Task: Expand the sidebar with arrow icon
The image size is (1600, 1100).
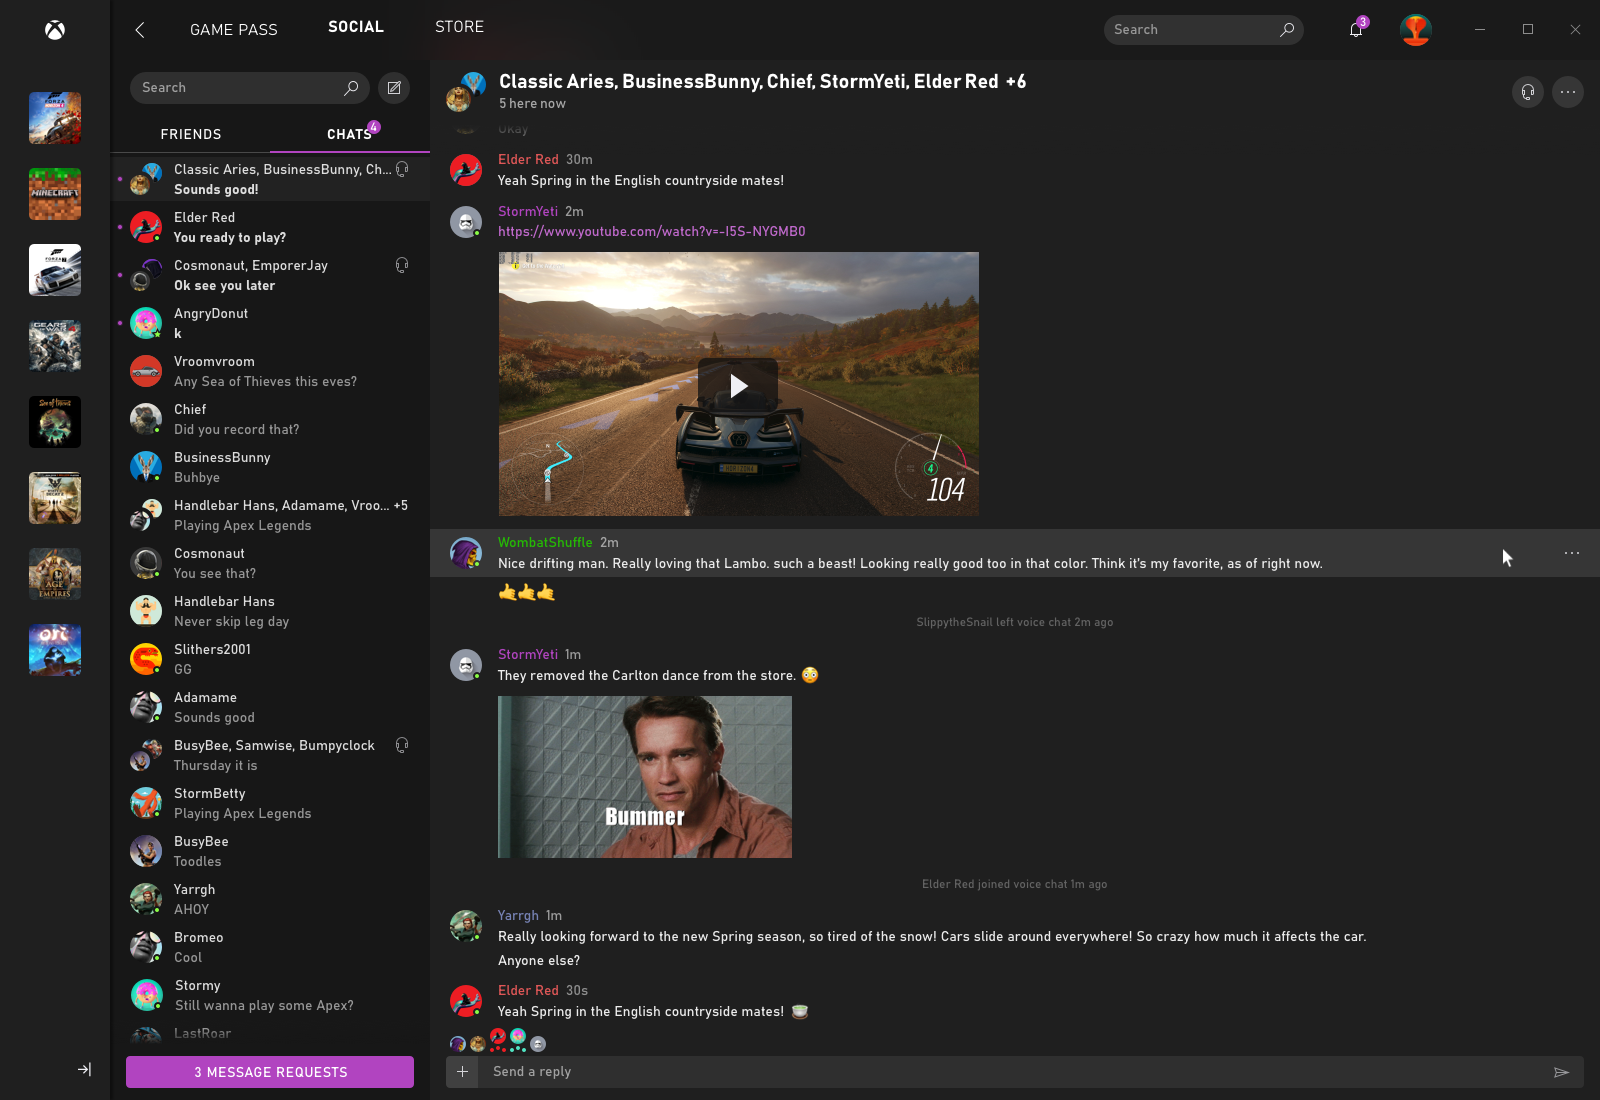Action: click(x=85, y=1069)
